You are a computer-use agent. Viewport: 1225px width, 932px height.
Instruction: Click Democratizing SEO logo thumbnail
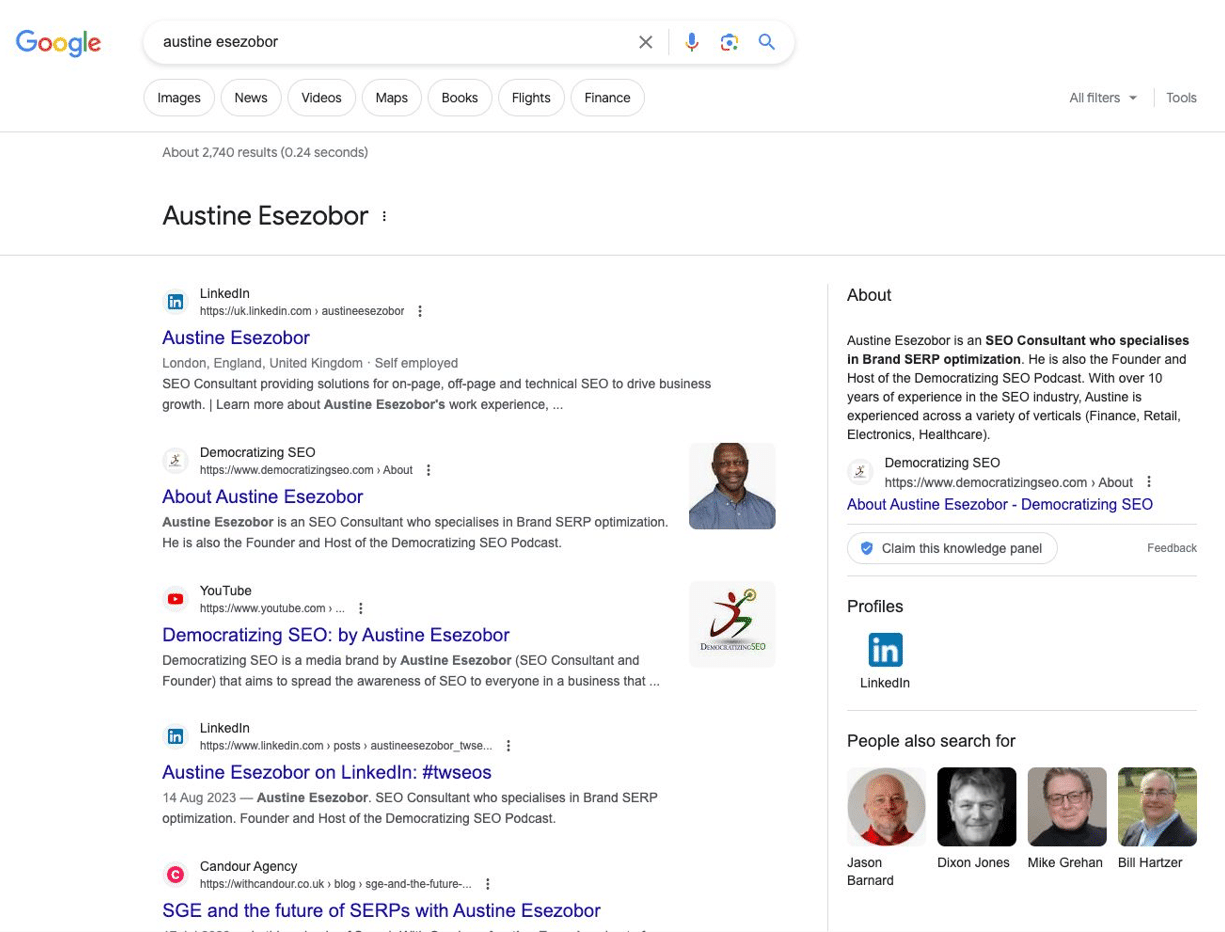pyautogui.click(x=732, y=624)
